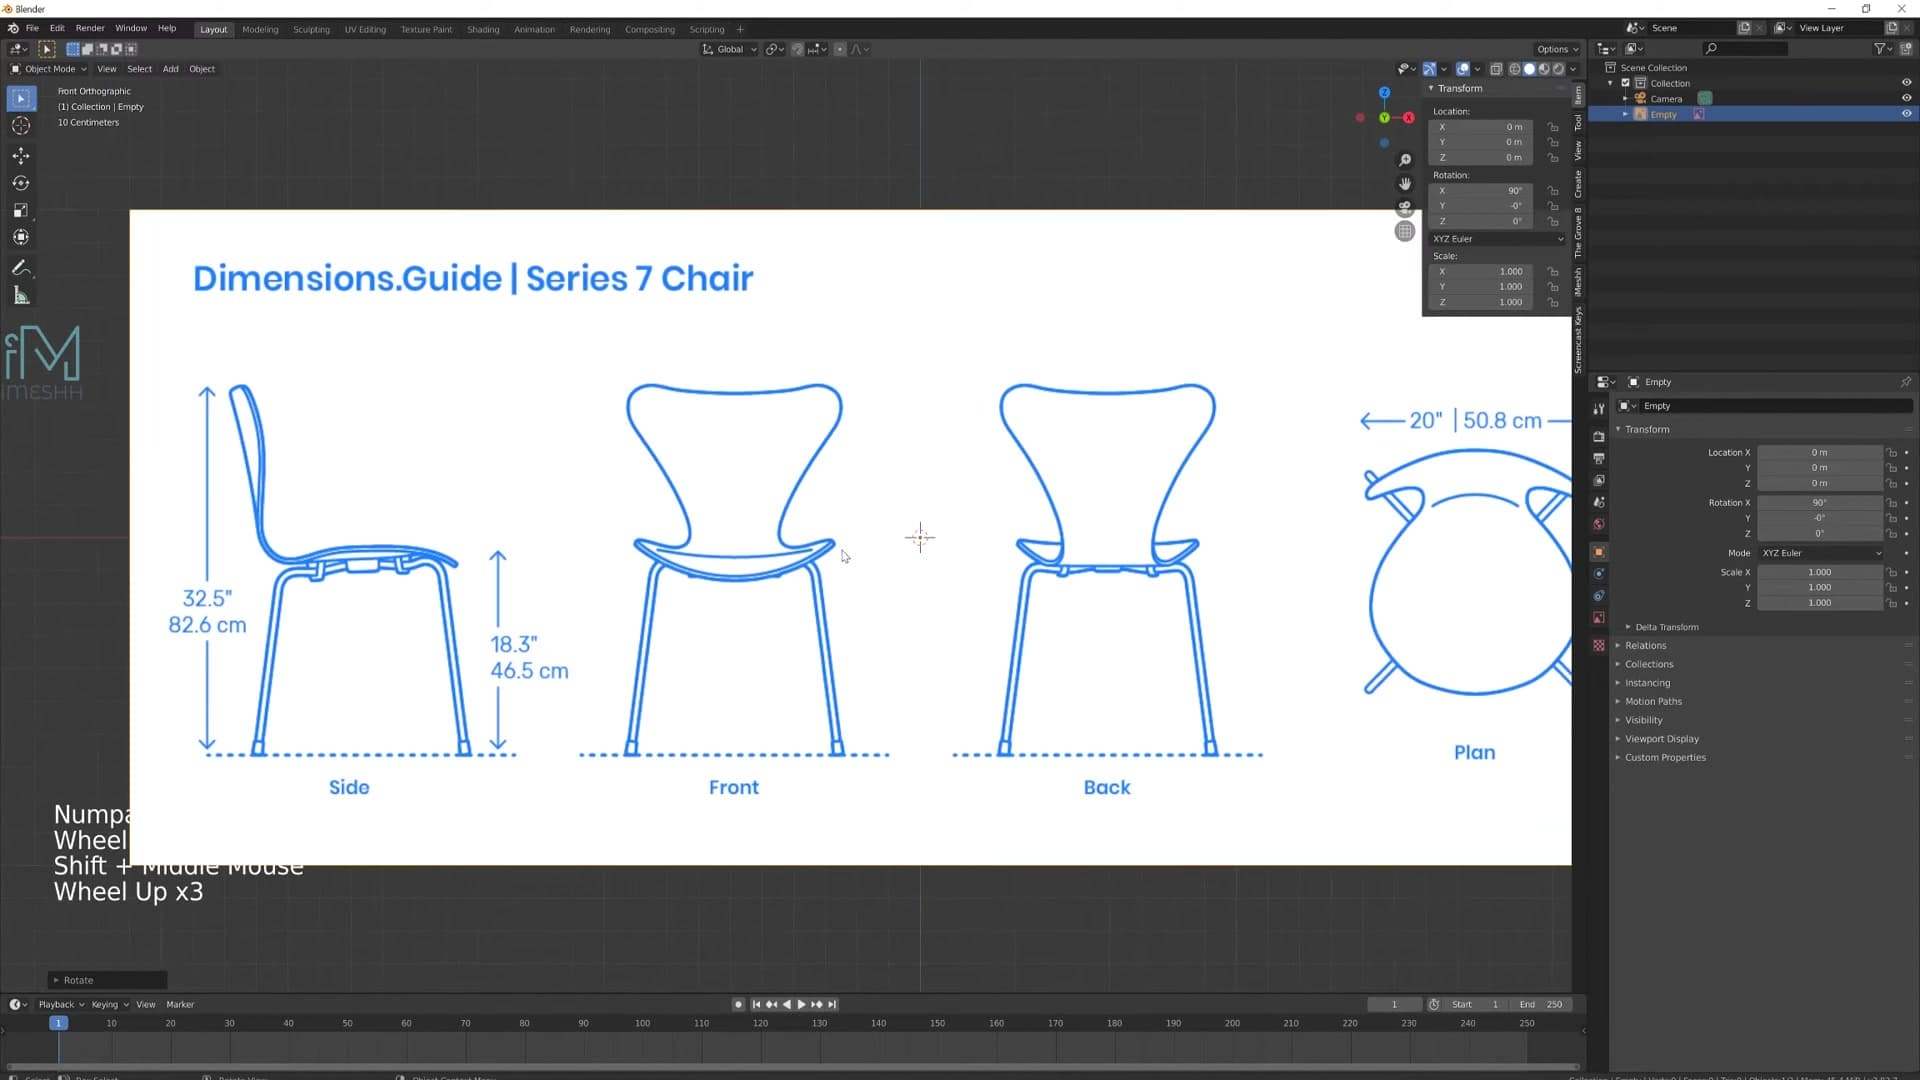Viewport: 1920px width, 1080px height.
Task: Switch to Solid viewport shading
Action: (x=1529, y=69)
